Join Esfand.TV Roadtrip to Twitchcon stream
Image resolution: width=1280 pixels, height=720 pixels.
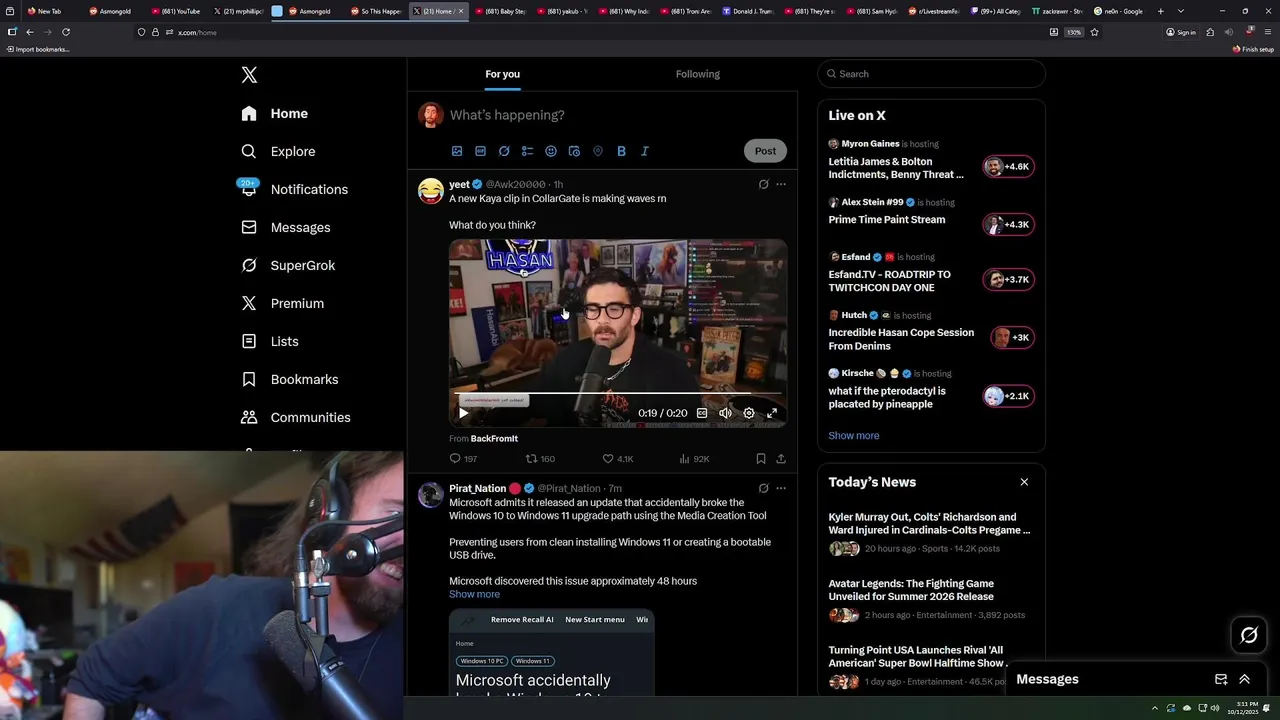tap(931, 274)
